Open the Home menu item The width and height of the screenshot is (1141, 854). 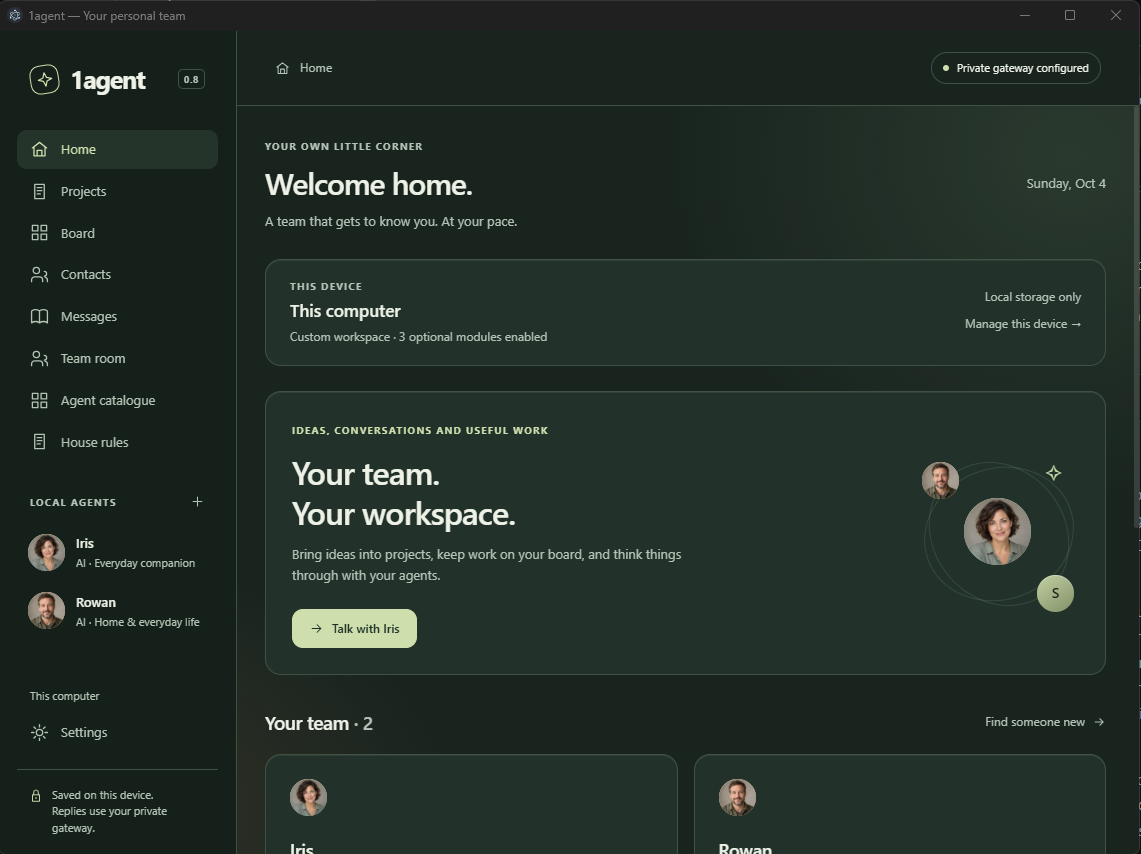point(117,149)
